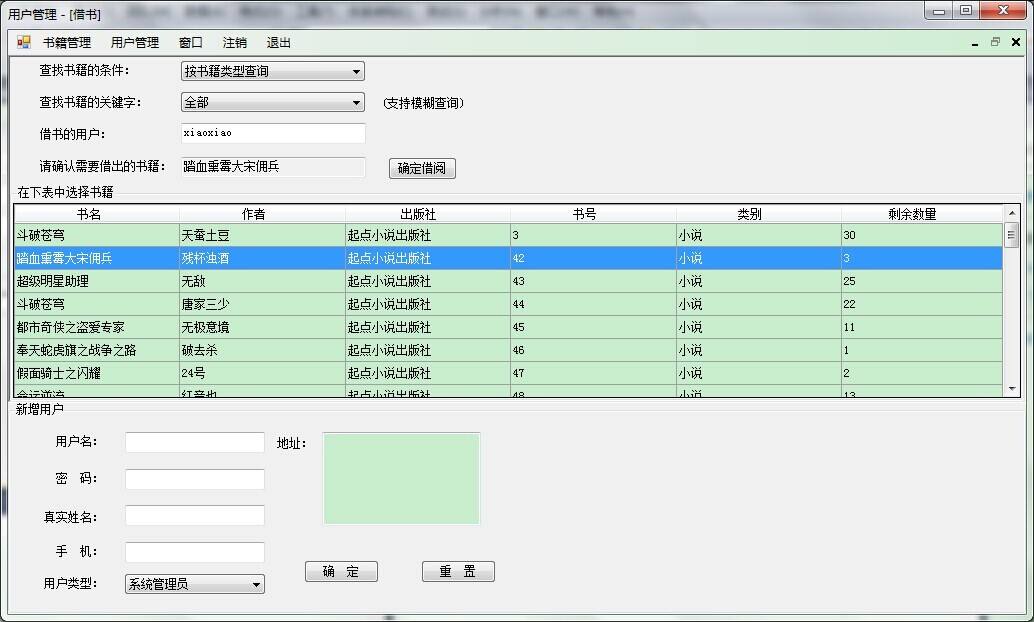The width and height of the screenshot is (1034, 622).
Task: Click the down arrow on the vertical scrollbar
Action: pos(1010,388)
